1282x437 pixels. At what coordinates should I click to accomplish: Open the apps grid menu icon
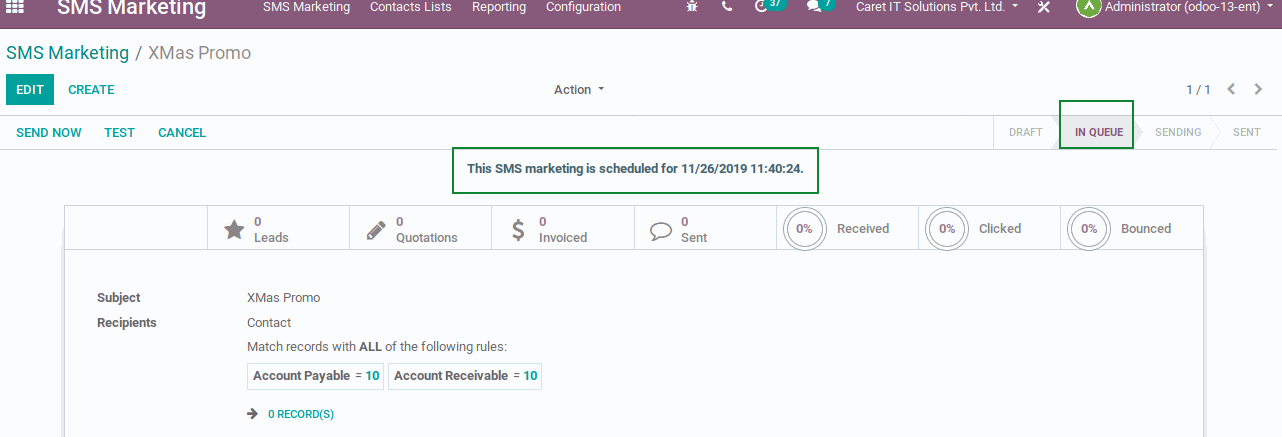pyautogui.click(x=15, y=7)
